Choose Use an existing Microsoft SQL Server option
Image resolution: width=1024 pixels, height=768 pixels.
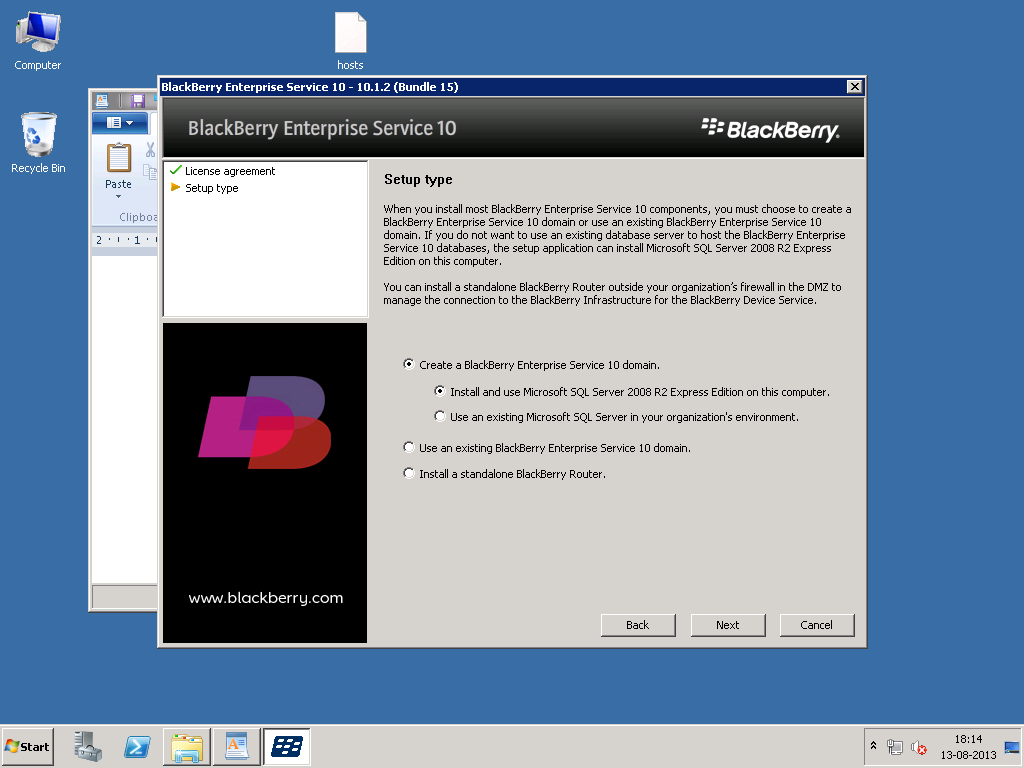pyautogui.click(x=440, y=416)
